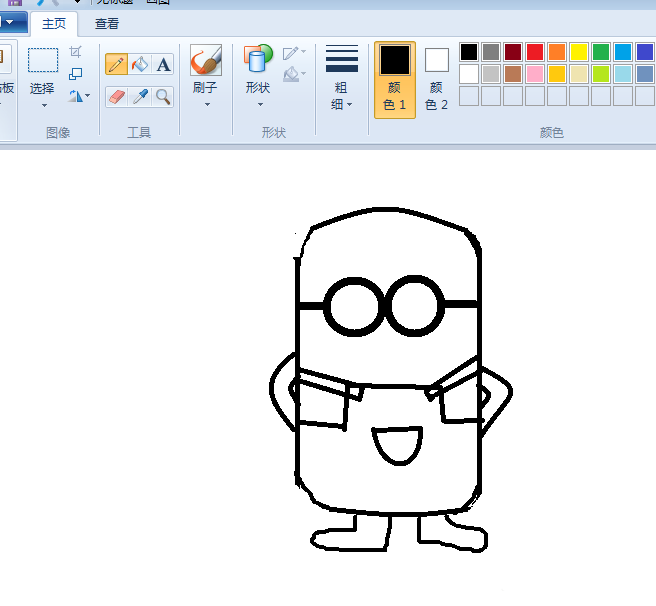Select 颜色 2 background color button

click(436, 80)
